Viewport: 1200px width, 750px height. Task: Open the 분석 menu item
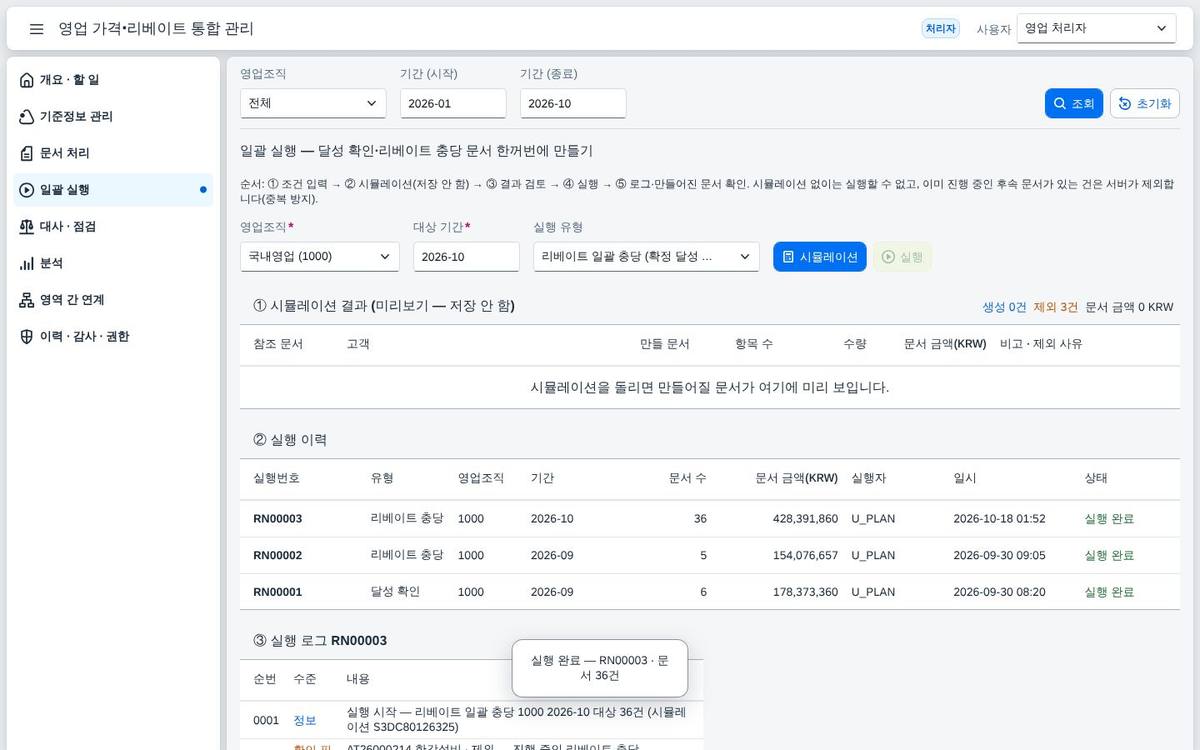point(113,263)
